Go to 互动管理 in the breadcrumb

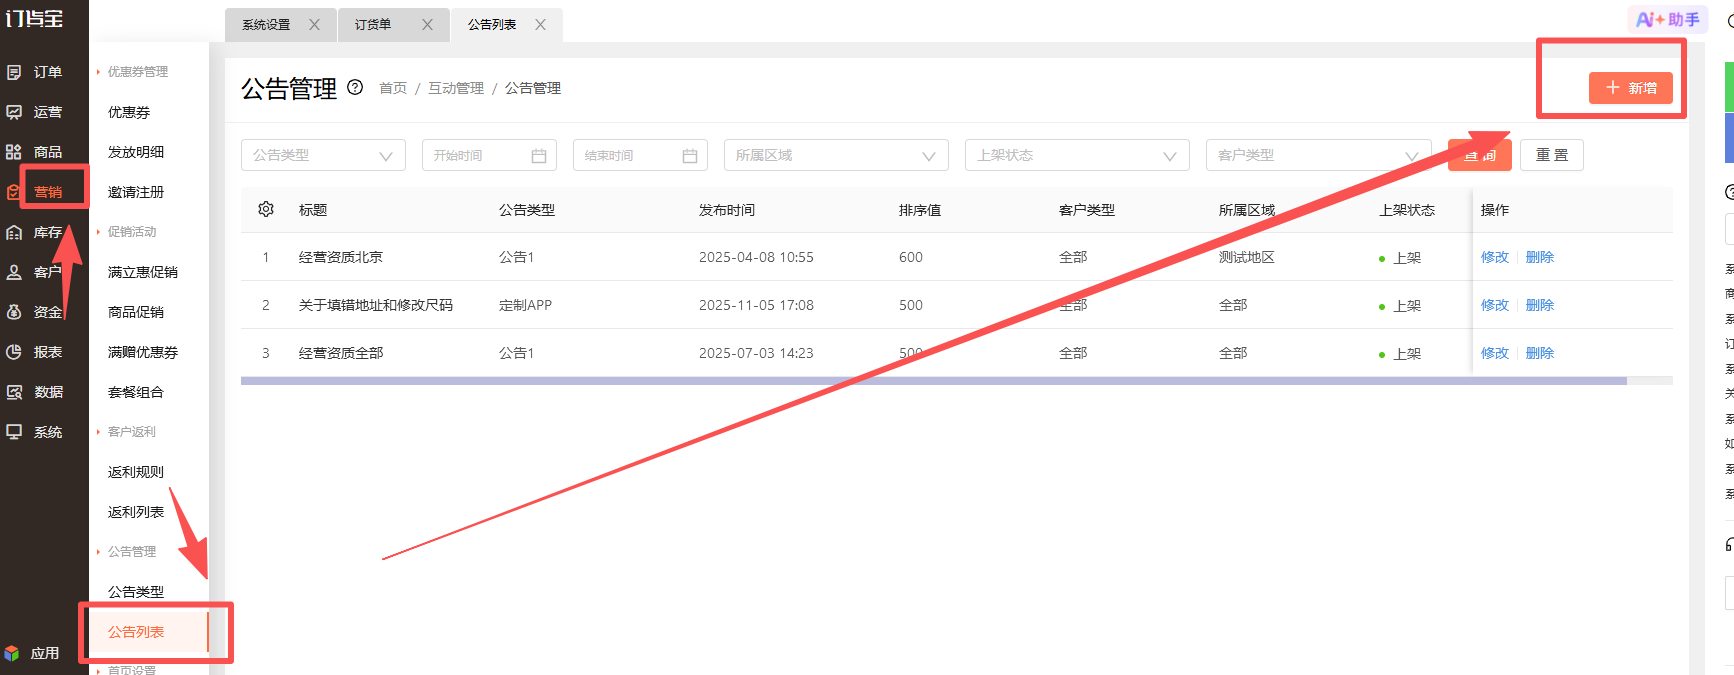[x=456, y=88]
